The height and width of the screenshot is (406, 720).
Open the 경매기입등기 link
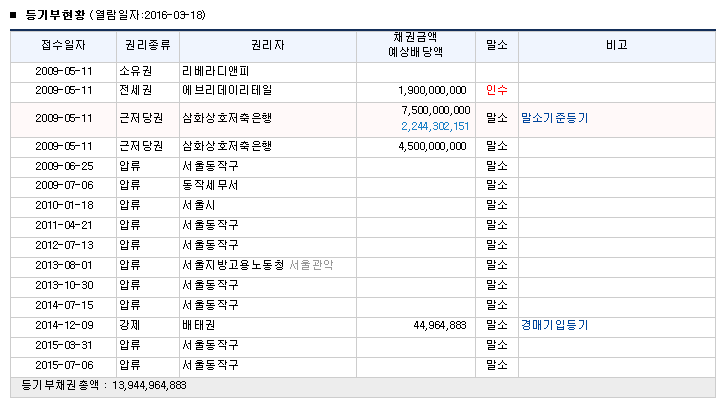point(554,325)
